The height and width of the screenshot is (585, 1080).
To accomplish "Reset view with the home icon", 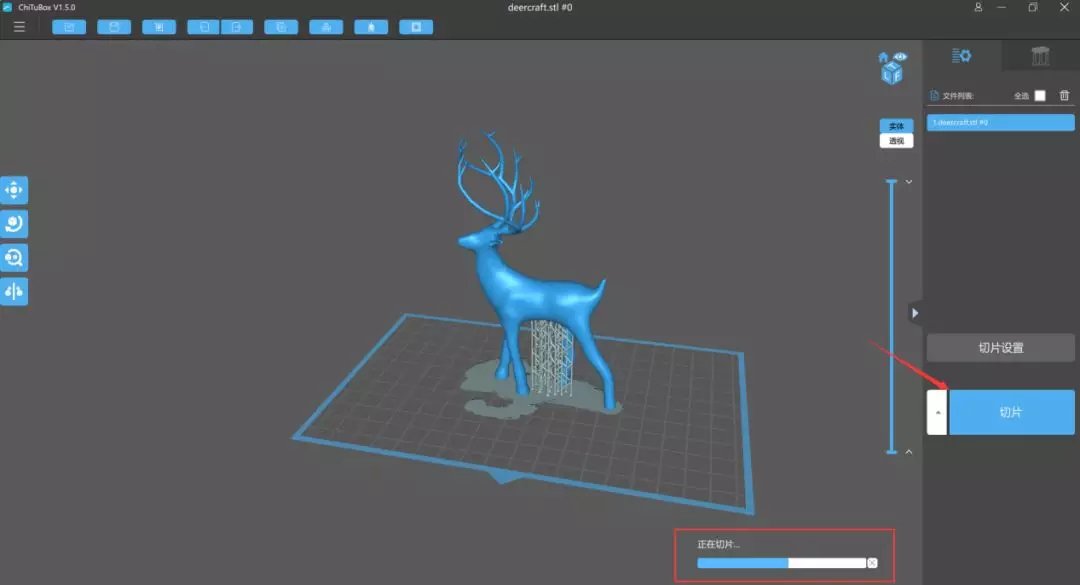I will (883, 57).
